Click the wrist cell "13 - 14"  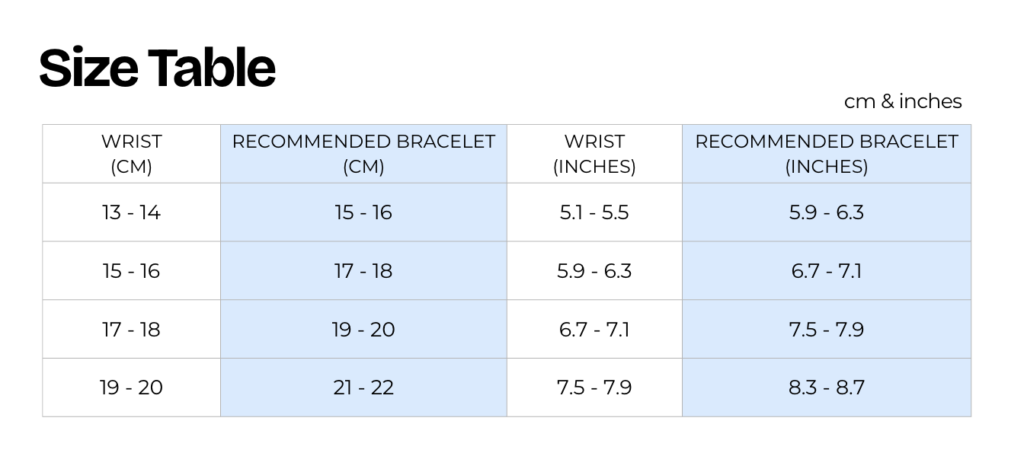coord(131,213)
